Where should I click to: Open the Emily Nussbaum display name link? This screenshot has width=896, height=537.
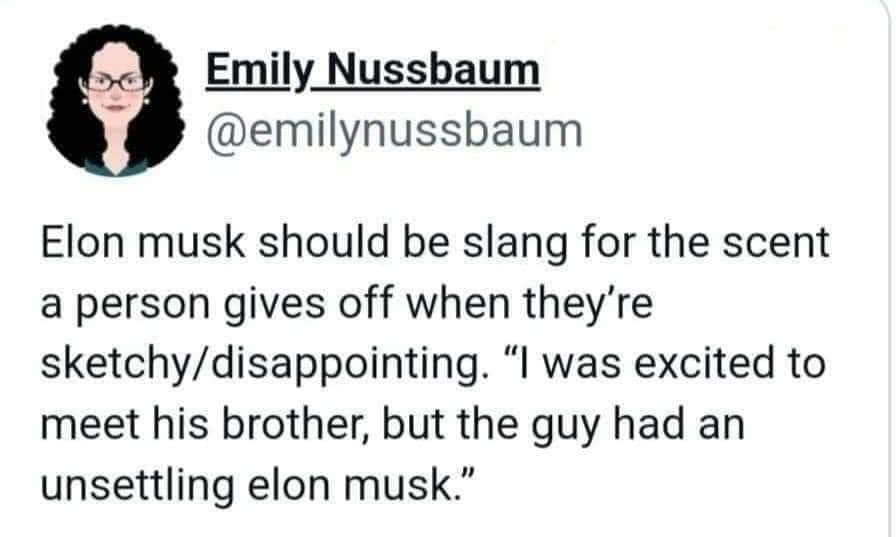click(x=373, y=70)
